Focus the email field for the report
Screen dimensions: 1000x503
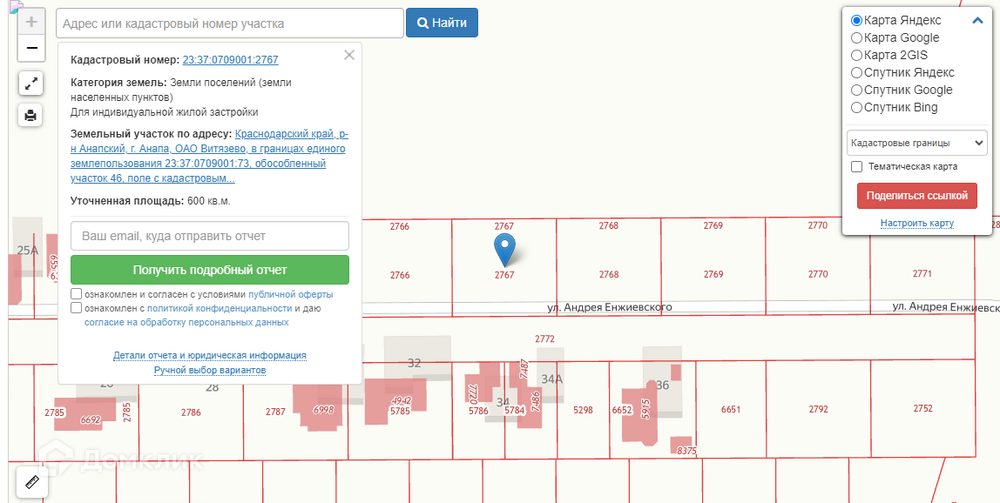(x=210, y=236)
